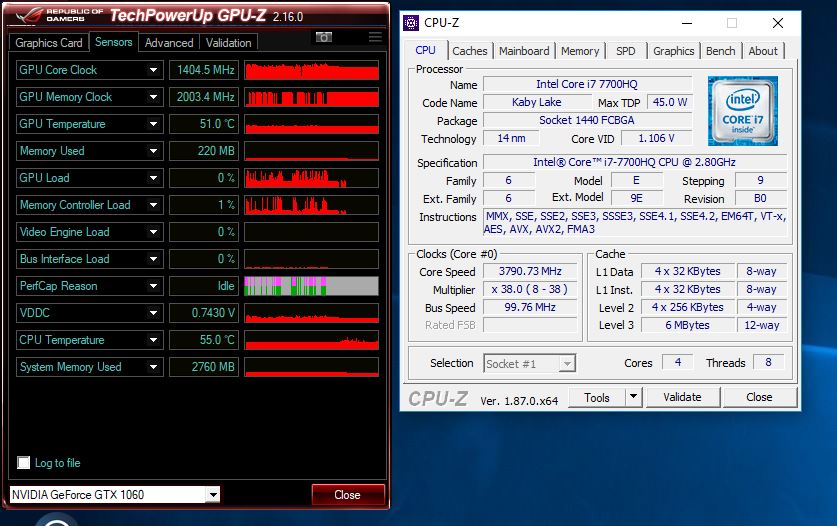Image resolution: width=837 pixels, height=526 pixels.
Task: Click the Close button in CPU-Z
Action: 760,397
